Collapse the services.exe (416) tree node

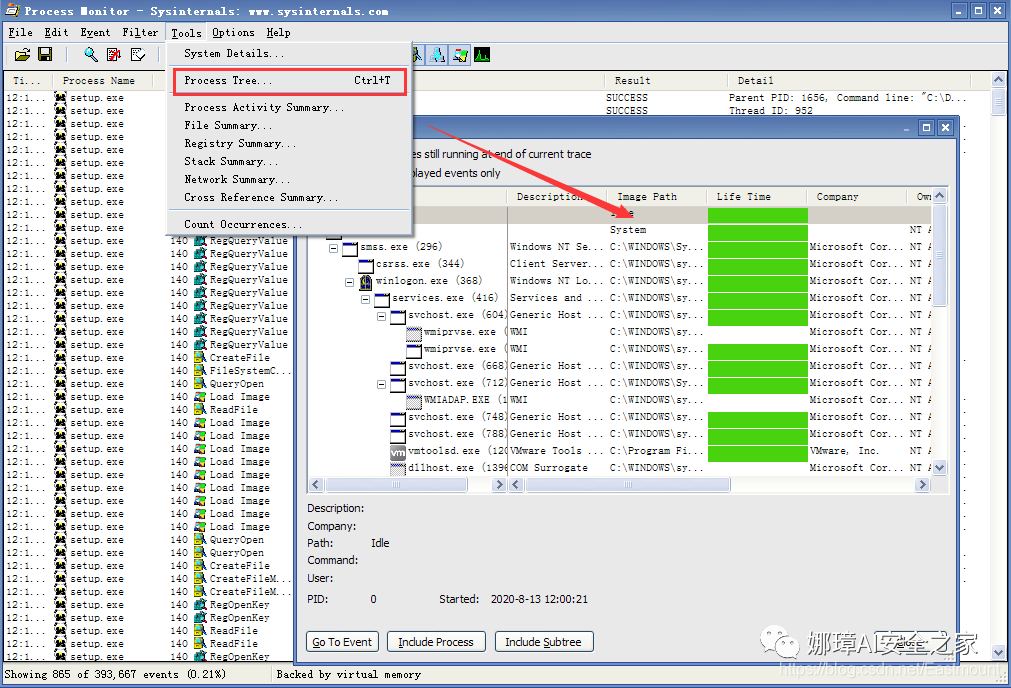coord(366,299)
